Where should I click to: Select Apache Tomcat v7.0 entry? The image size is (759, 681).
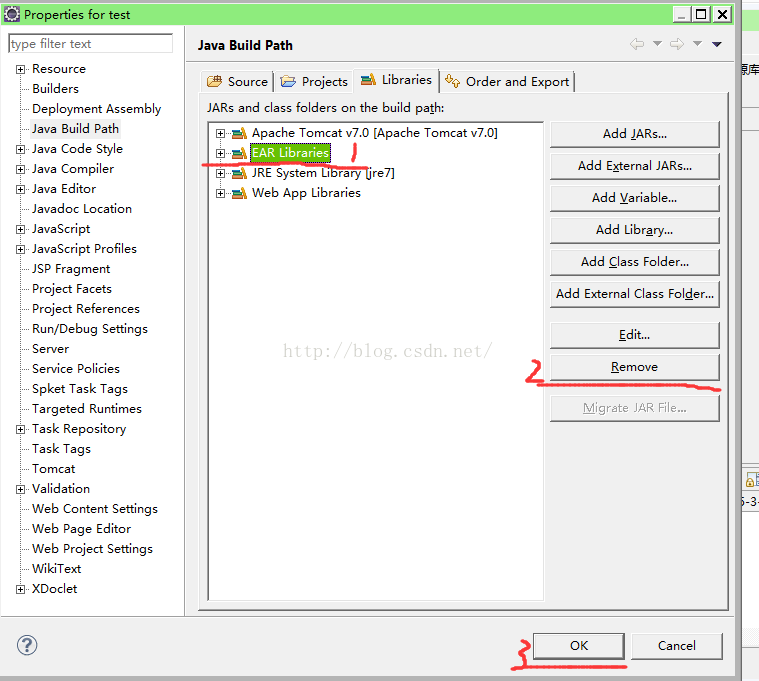tap(374, 133)
